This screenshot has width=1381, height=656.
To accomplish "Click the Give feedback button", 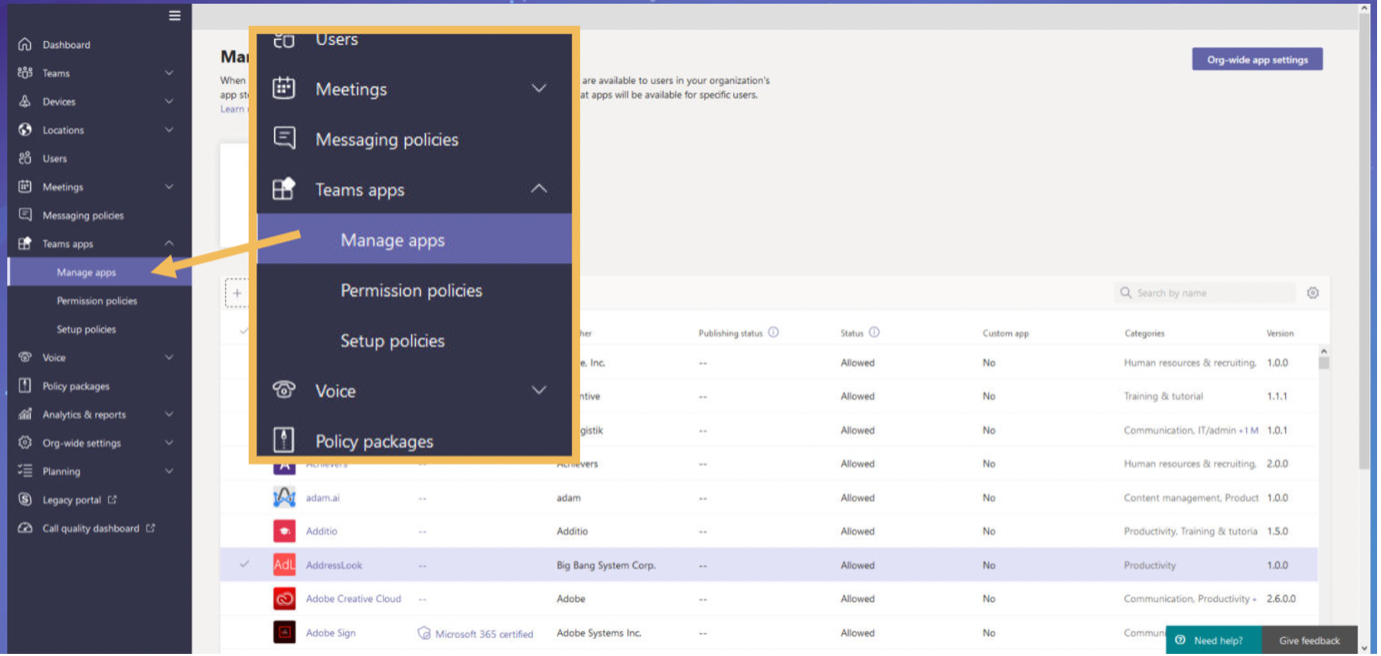I will tap(1310, 641).
